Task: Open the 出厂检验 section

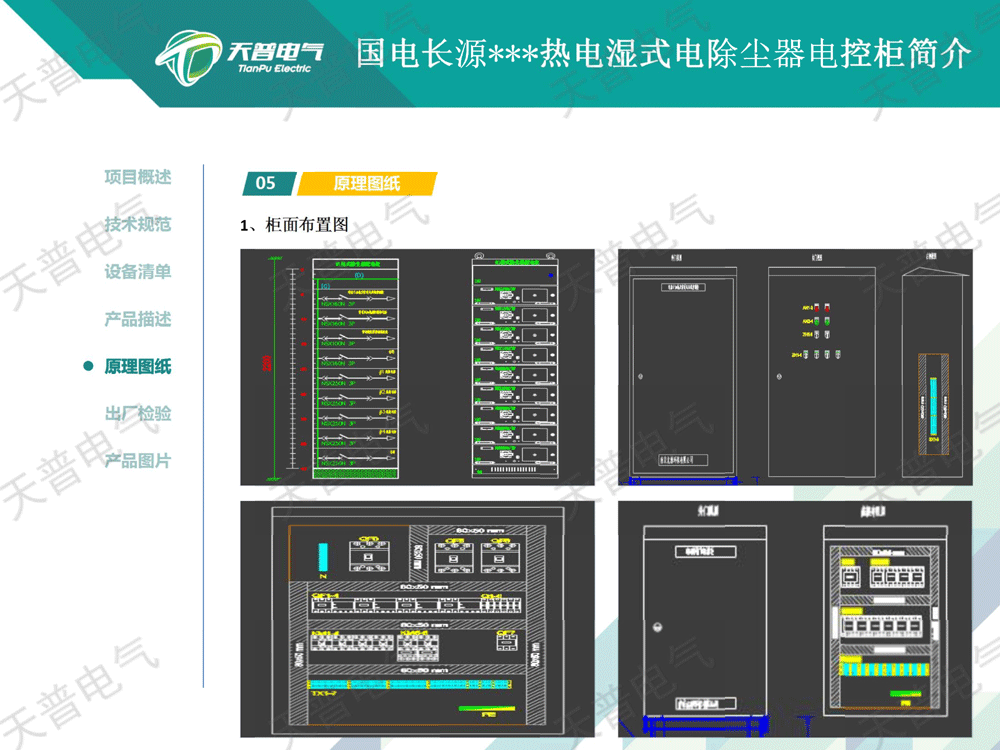Action: click(x=138, y=413)
